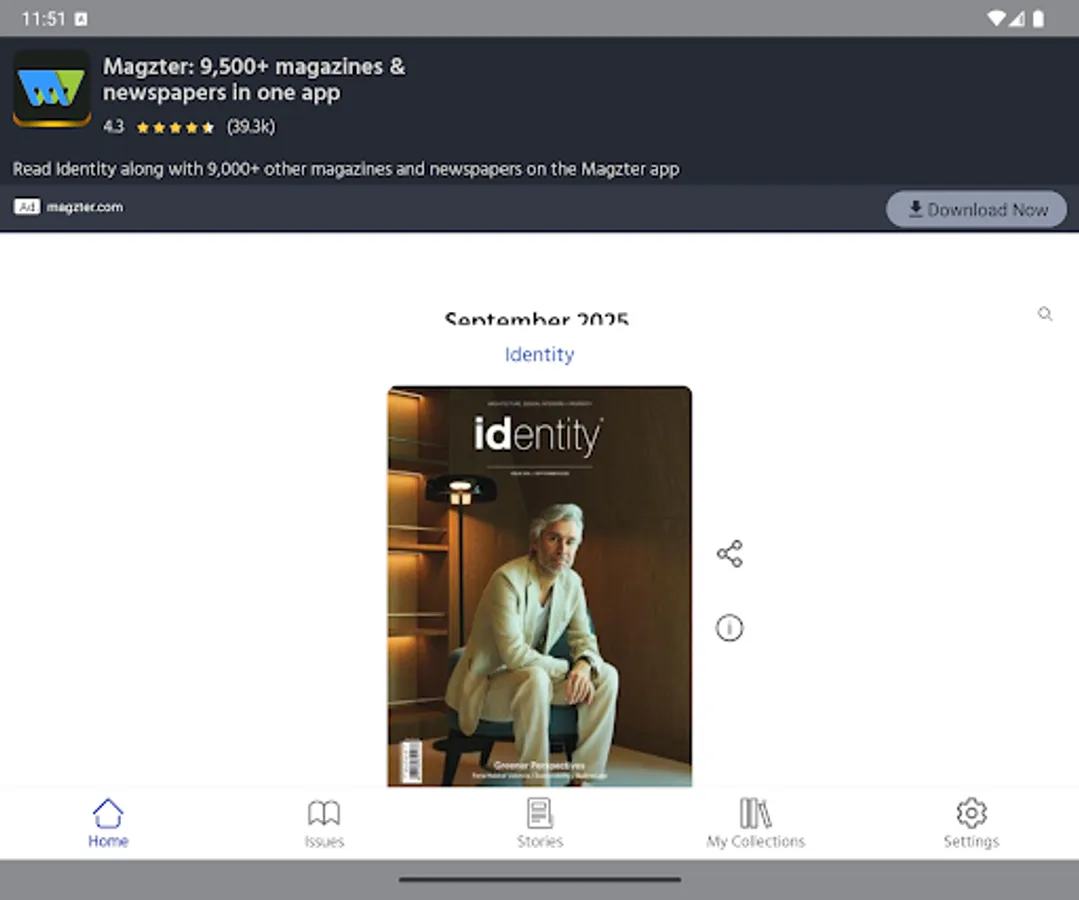
Task: Tap the Identity magazine cover thumbnail
Action: [539, 583]
